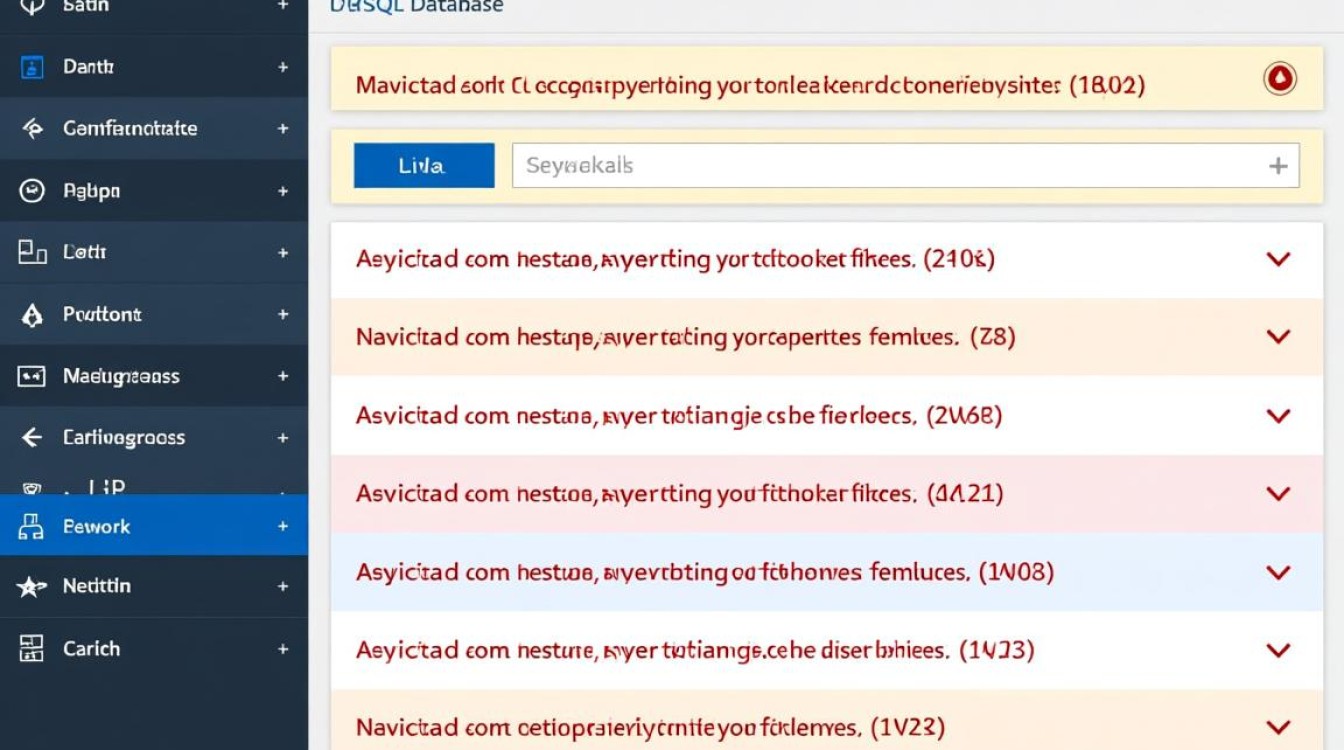Expand the row ending in (1N08)

1278,573
